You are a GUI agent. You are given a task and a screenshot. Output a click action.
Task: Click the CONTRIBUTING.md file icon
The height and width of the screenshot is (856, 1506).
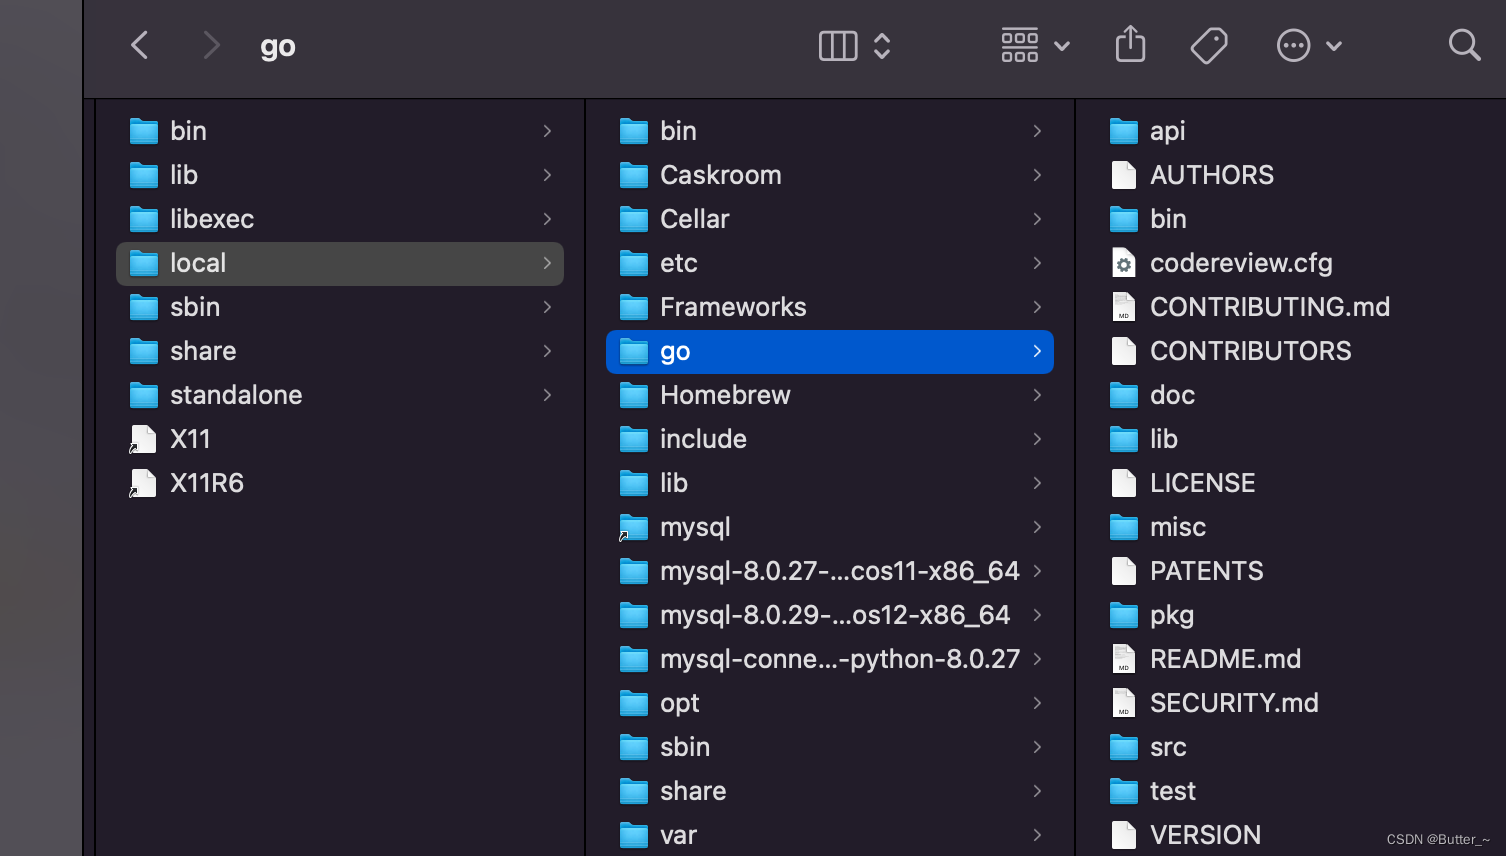tap(1124, 307)
